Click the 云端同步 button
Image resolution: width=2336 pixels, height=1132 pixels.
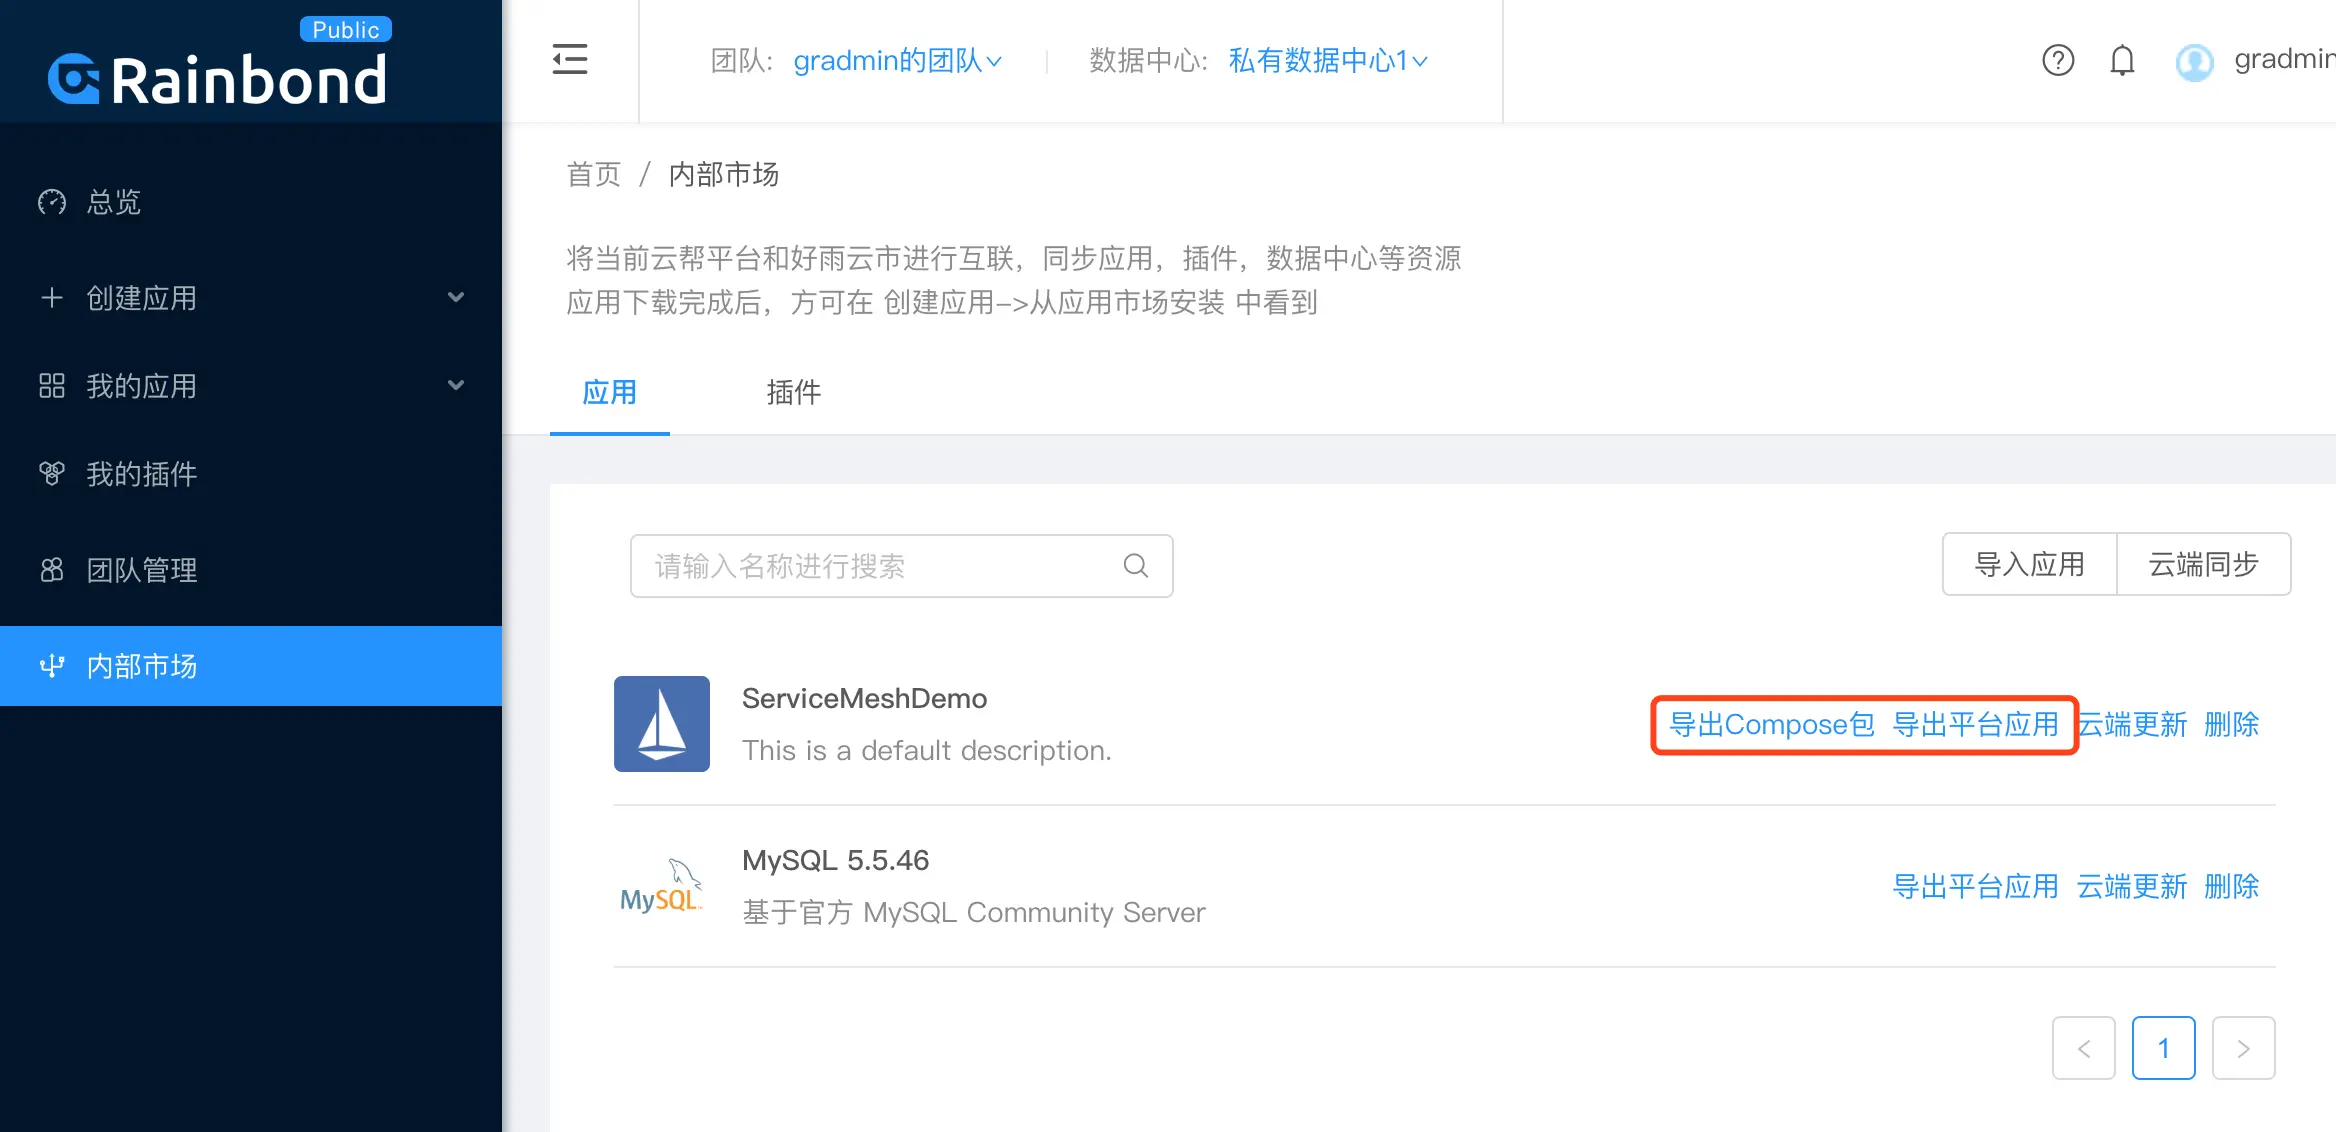2203,565
